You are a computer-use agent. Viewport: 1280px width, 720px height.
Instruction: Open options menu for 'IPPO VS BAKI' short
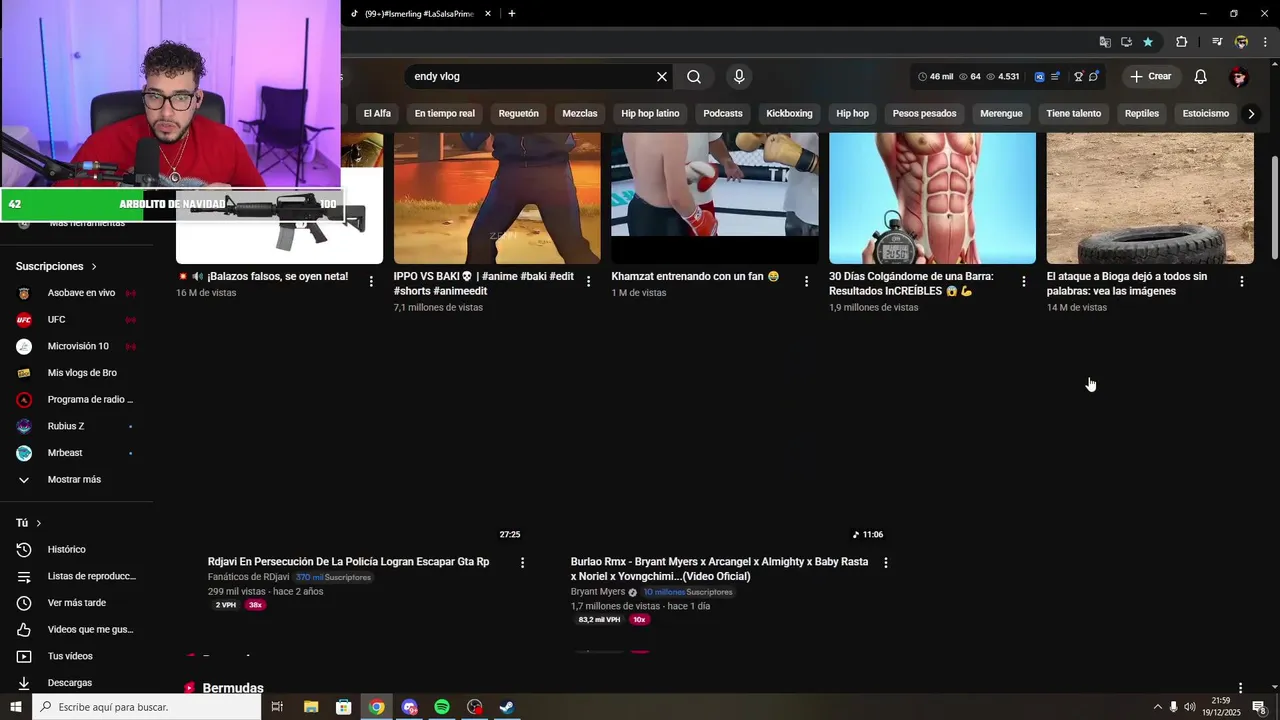click(x=588, y=282)
